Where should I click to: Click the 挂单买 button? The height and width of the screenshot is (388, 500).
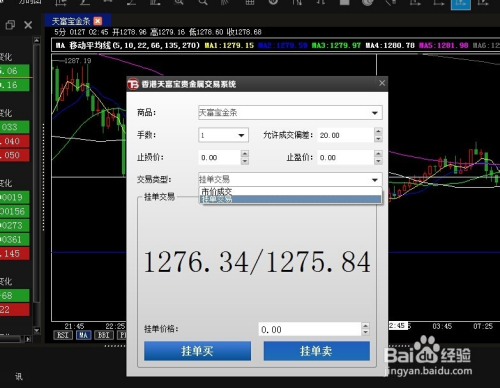tap(197, 351)
